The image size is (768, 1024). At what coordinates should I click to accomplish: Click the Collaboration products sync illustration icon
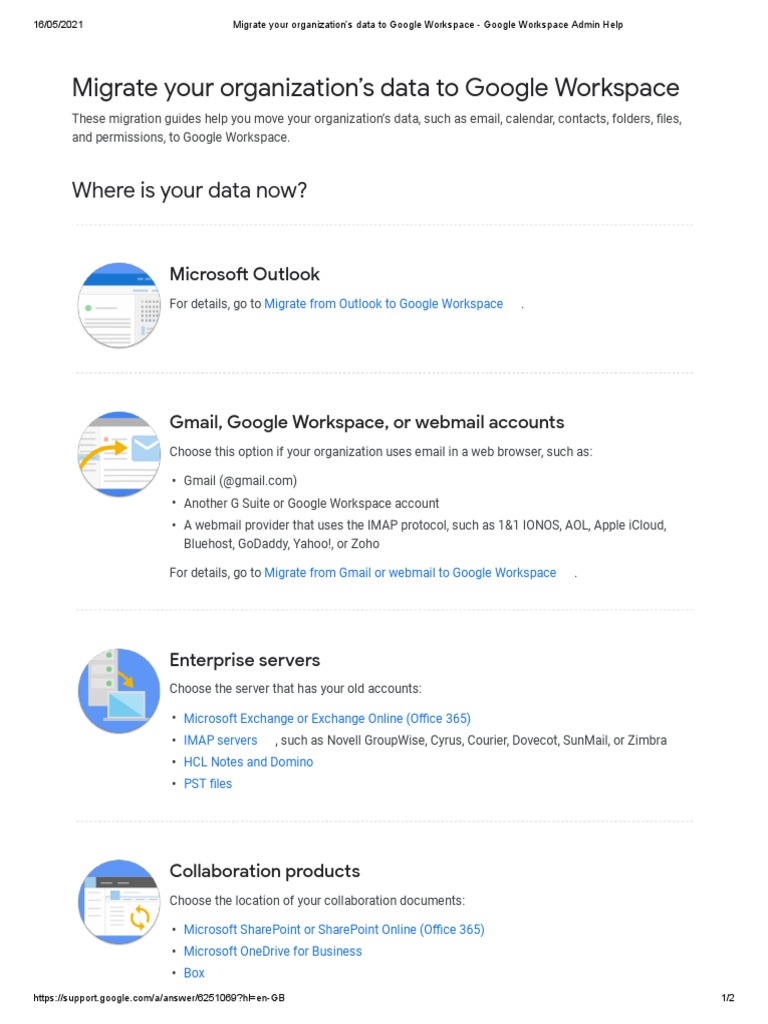coord(119,902)
